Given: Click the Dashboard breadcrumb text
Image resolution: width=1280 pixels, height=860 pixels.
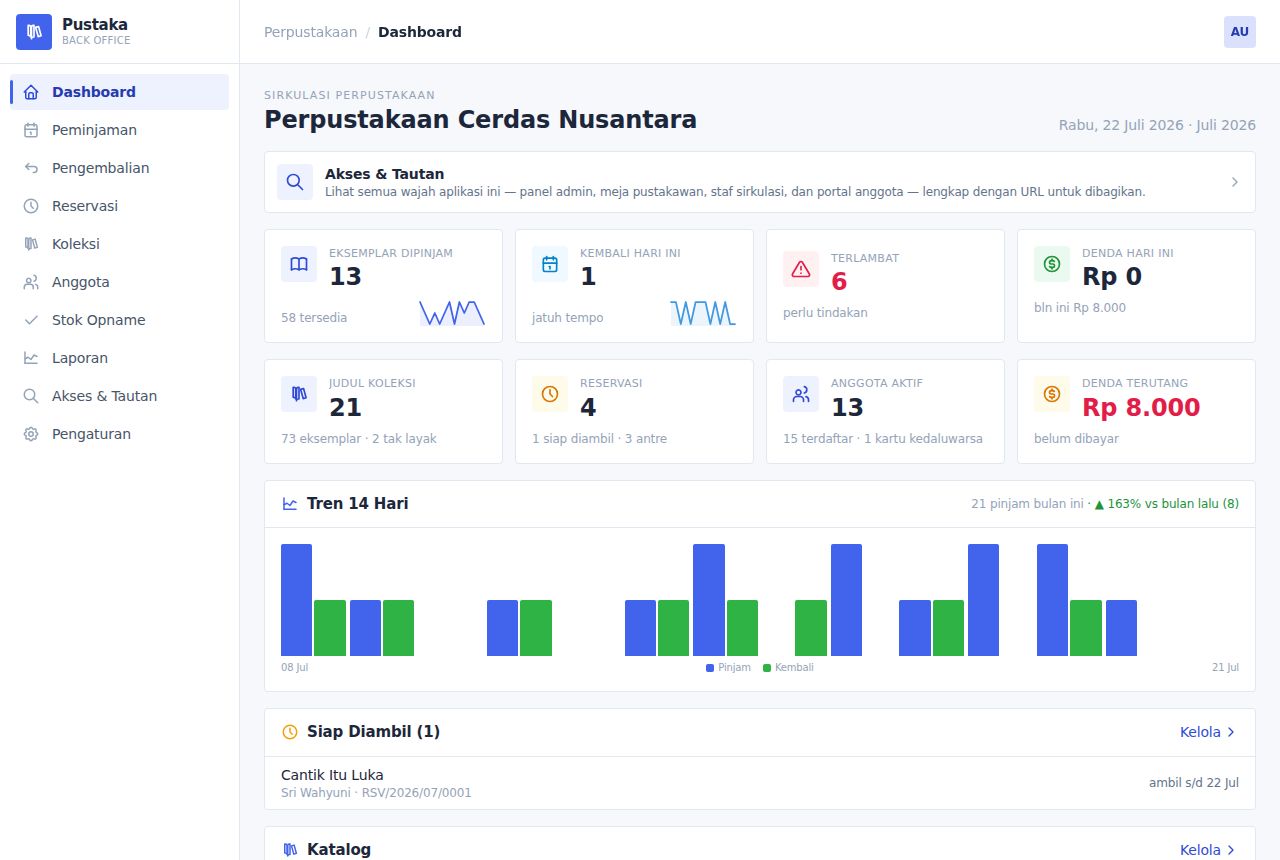Looking at the screenshot, I should (x=420, y=32).
